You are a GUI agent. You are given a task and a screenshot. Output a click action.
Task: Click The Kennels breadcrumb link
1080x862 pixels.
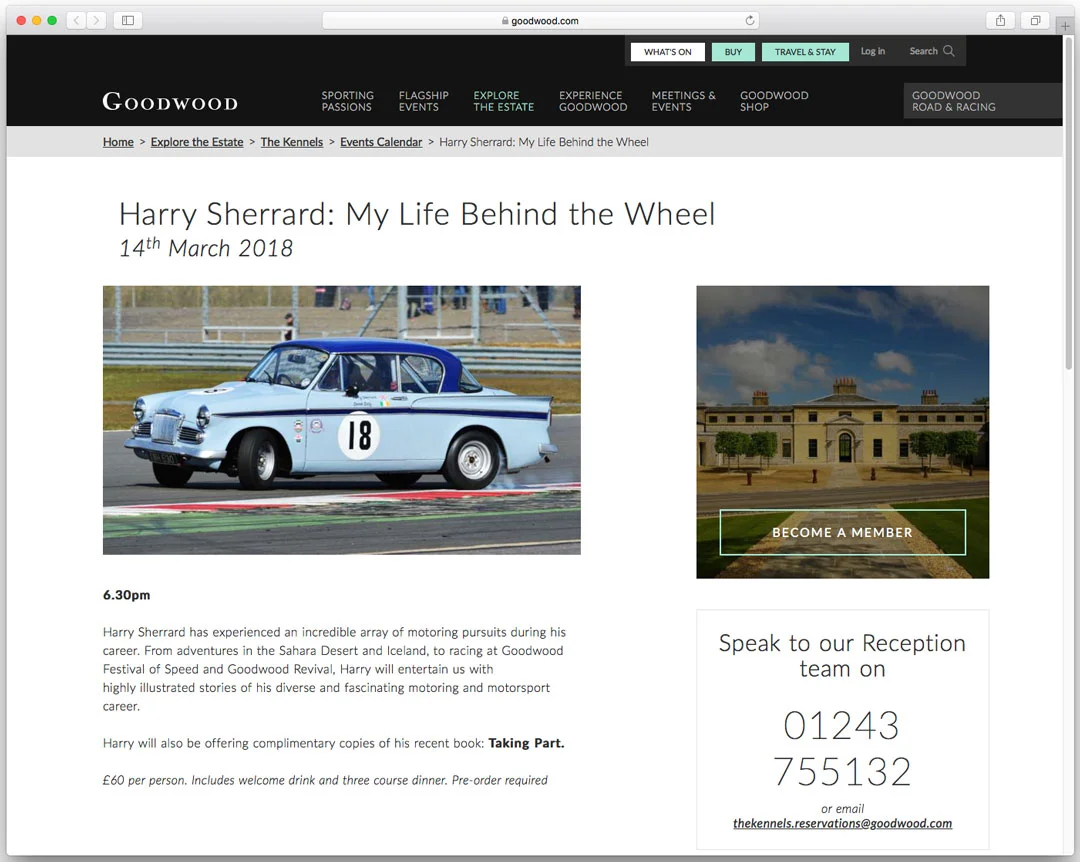[291, 142]
